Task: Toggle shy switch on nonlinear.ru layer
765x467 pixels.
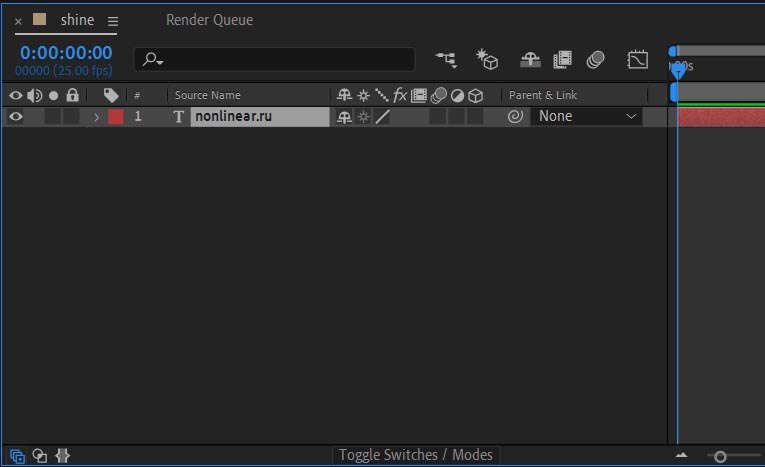Action: [344, 117]
